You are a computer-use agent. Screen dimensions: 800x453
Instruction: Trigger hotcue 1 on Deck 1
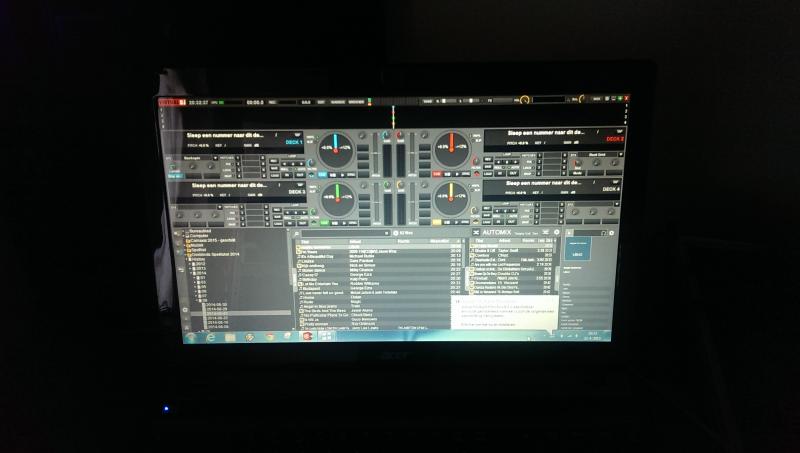(237, 158)
